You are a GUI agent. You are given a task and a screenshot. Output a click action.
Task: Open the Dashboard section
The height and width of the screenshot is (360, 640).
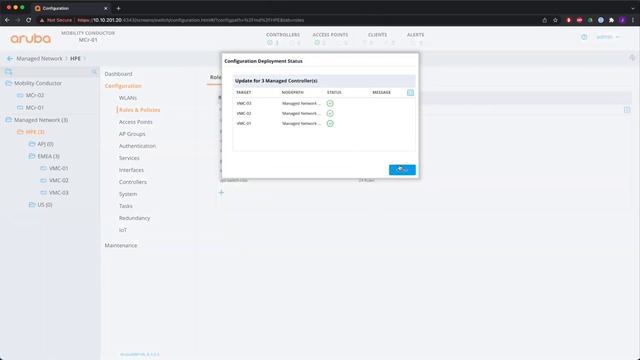click(118, 74)
